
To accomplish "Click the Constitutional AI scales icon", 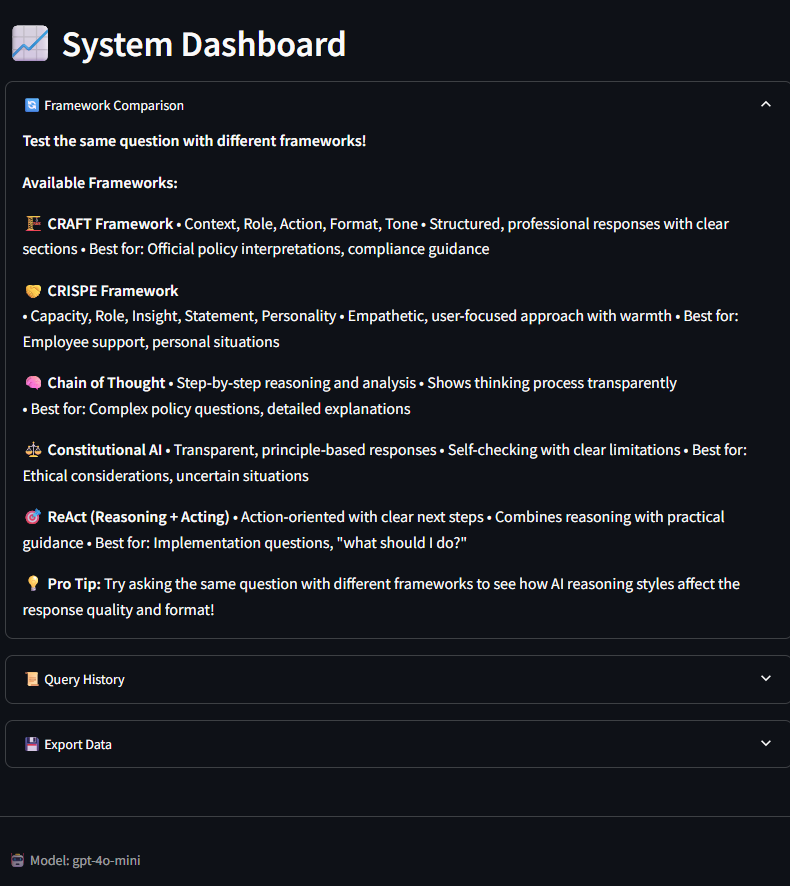I will (33, 450).
